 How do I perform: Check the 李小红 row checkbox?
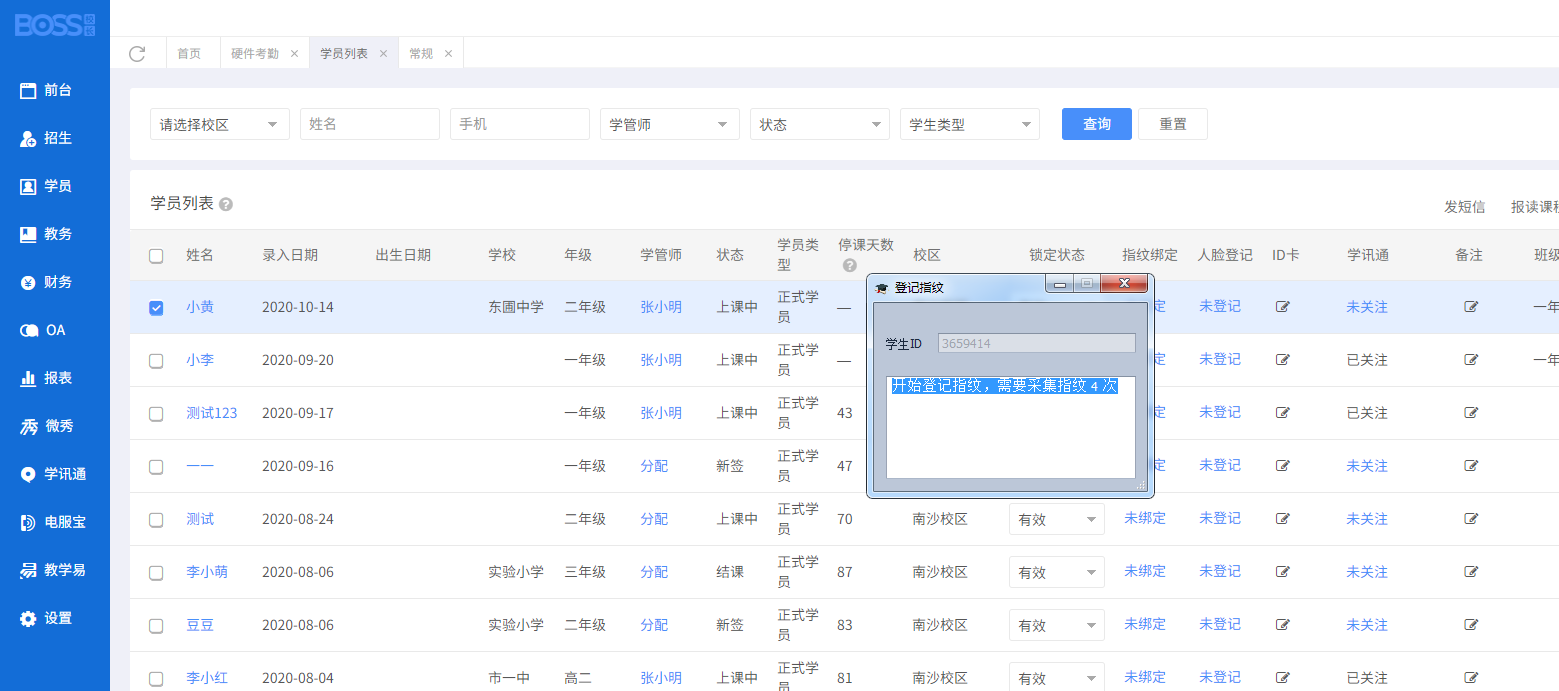[156, 679]
